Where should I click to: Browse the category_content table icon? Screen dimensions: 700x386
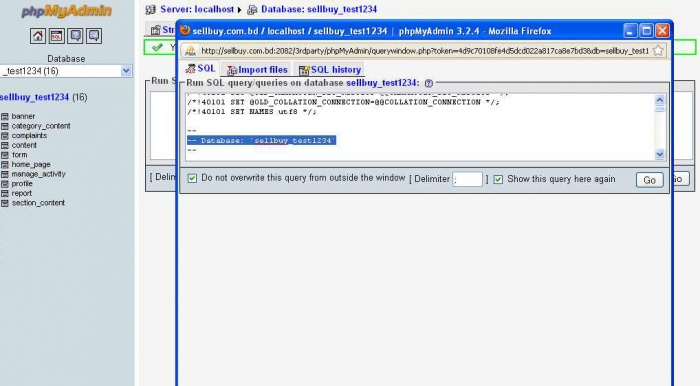5,126
